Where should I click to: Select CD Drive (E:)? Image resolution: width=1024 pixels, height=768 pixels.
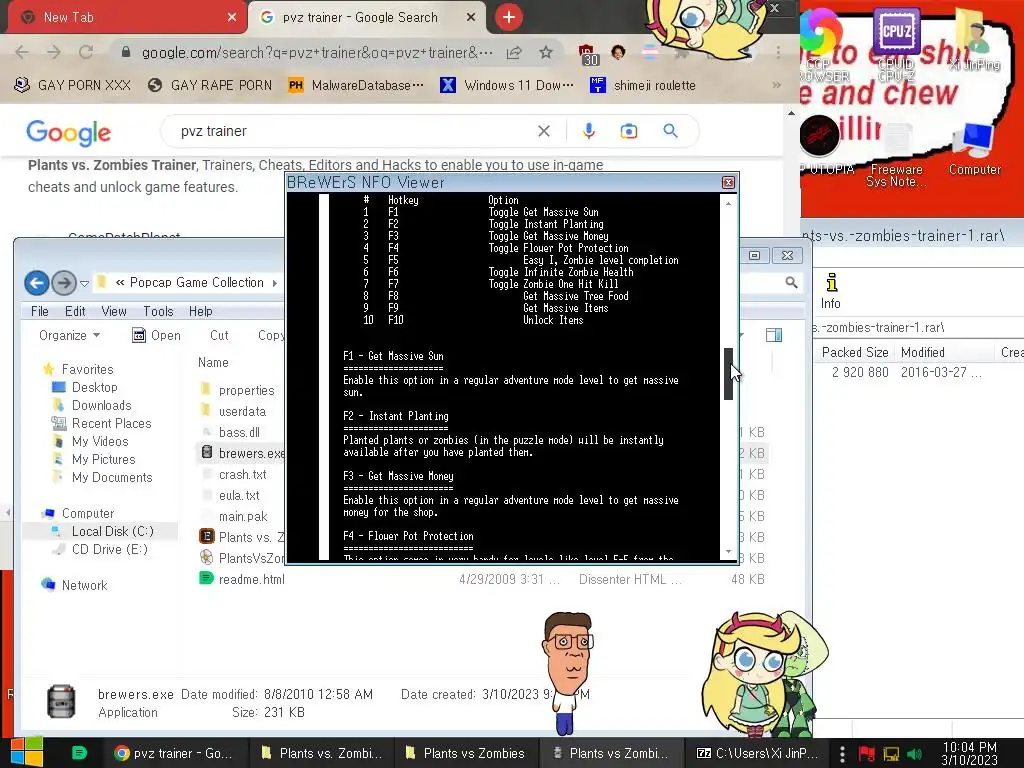coord(109,549)
